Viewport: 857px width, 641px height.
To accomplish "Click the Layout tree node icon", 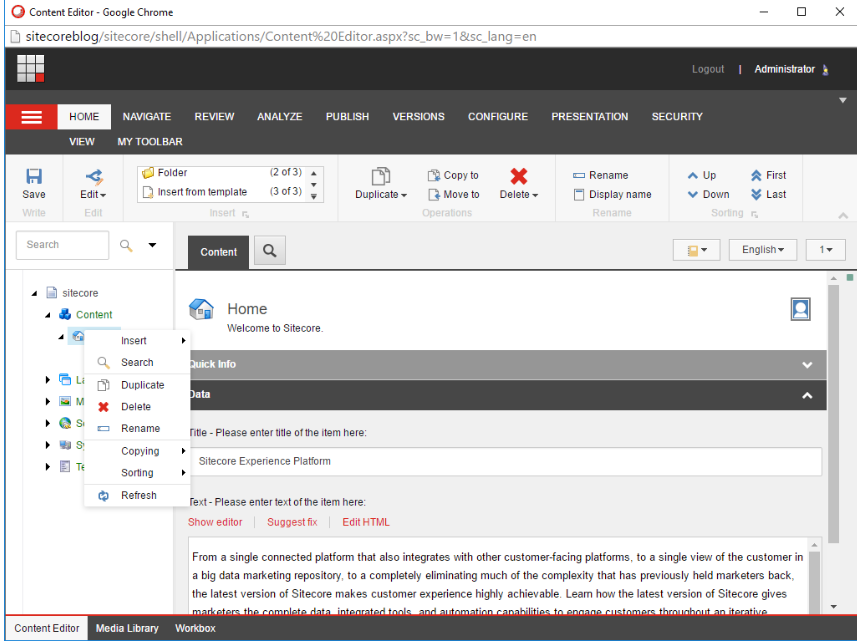I will 65,379.
